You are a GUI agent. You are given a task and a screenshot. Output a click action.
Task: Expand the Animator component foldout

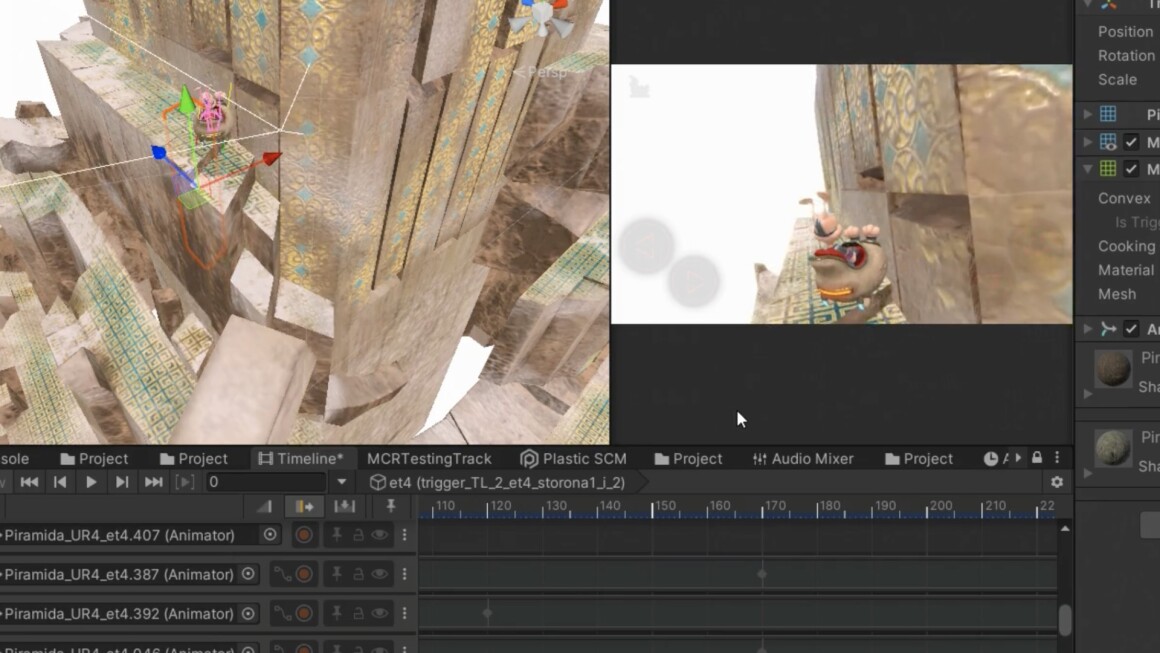coord(1088,329)
